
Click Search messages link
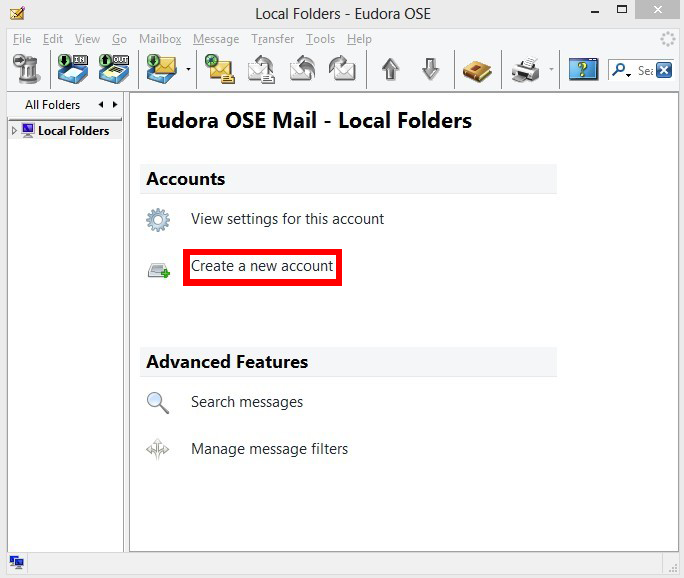coord(247,402)
